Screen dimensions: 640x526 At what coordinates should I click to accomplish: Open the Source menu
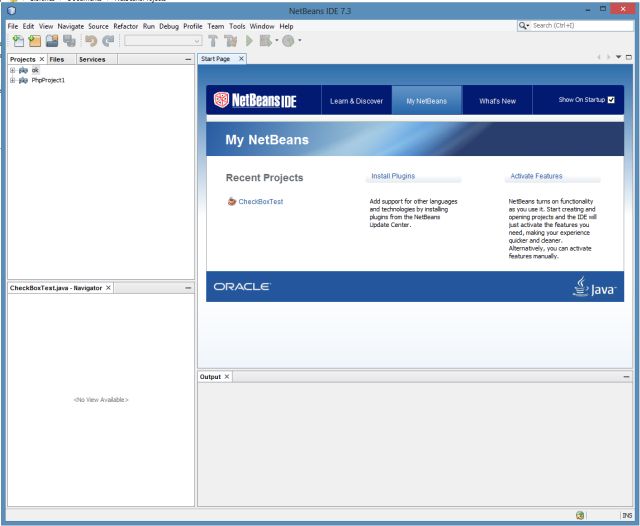[x=98, y=26]
